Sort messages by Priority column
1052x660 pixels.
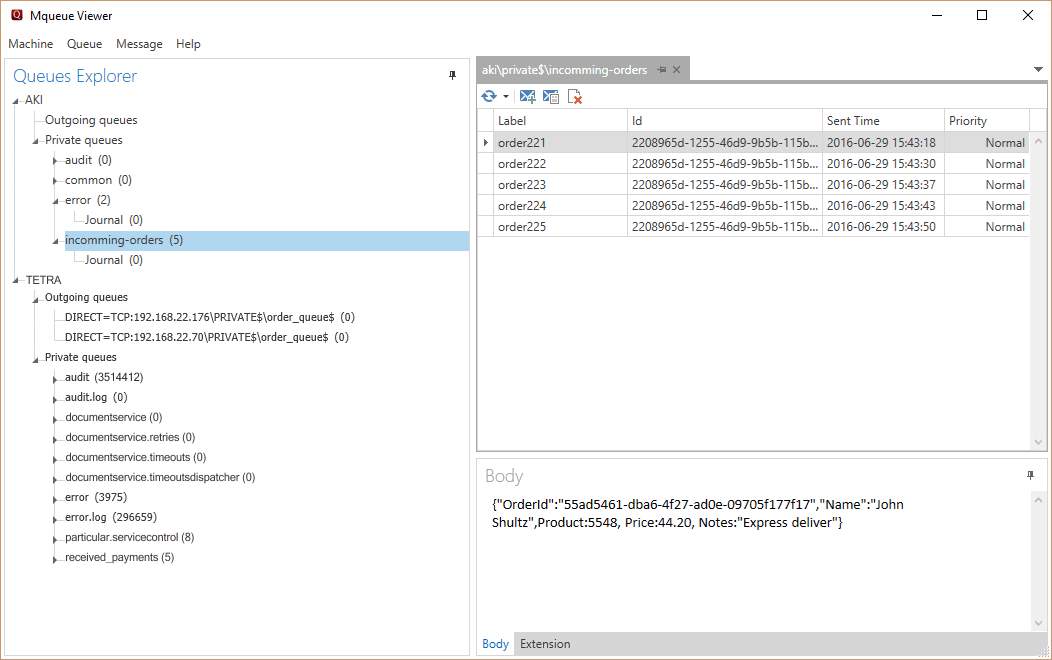[986, 121]
